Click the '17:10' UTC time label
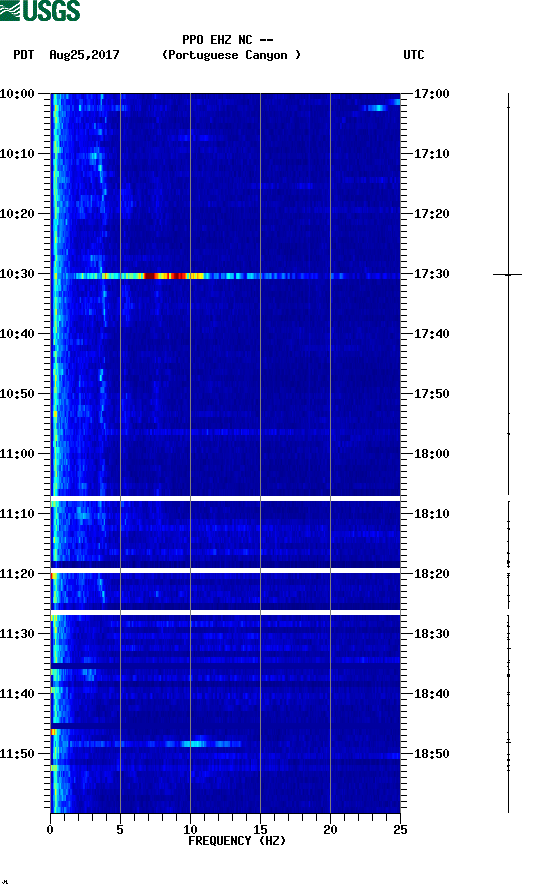The image size is (552, 893). click(x=431, y=154)
